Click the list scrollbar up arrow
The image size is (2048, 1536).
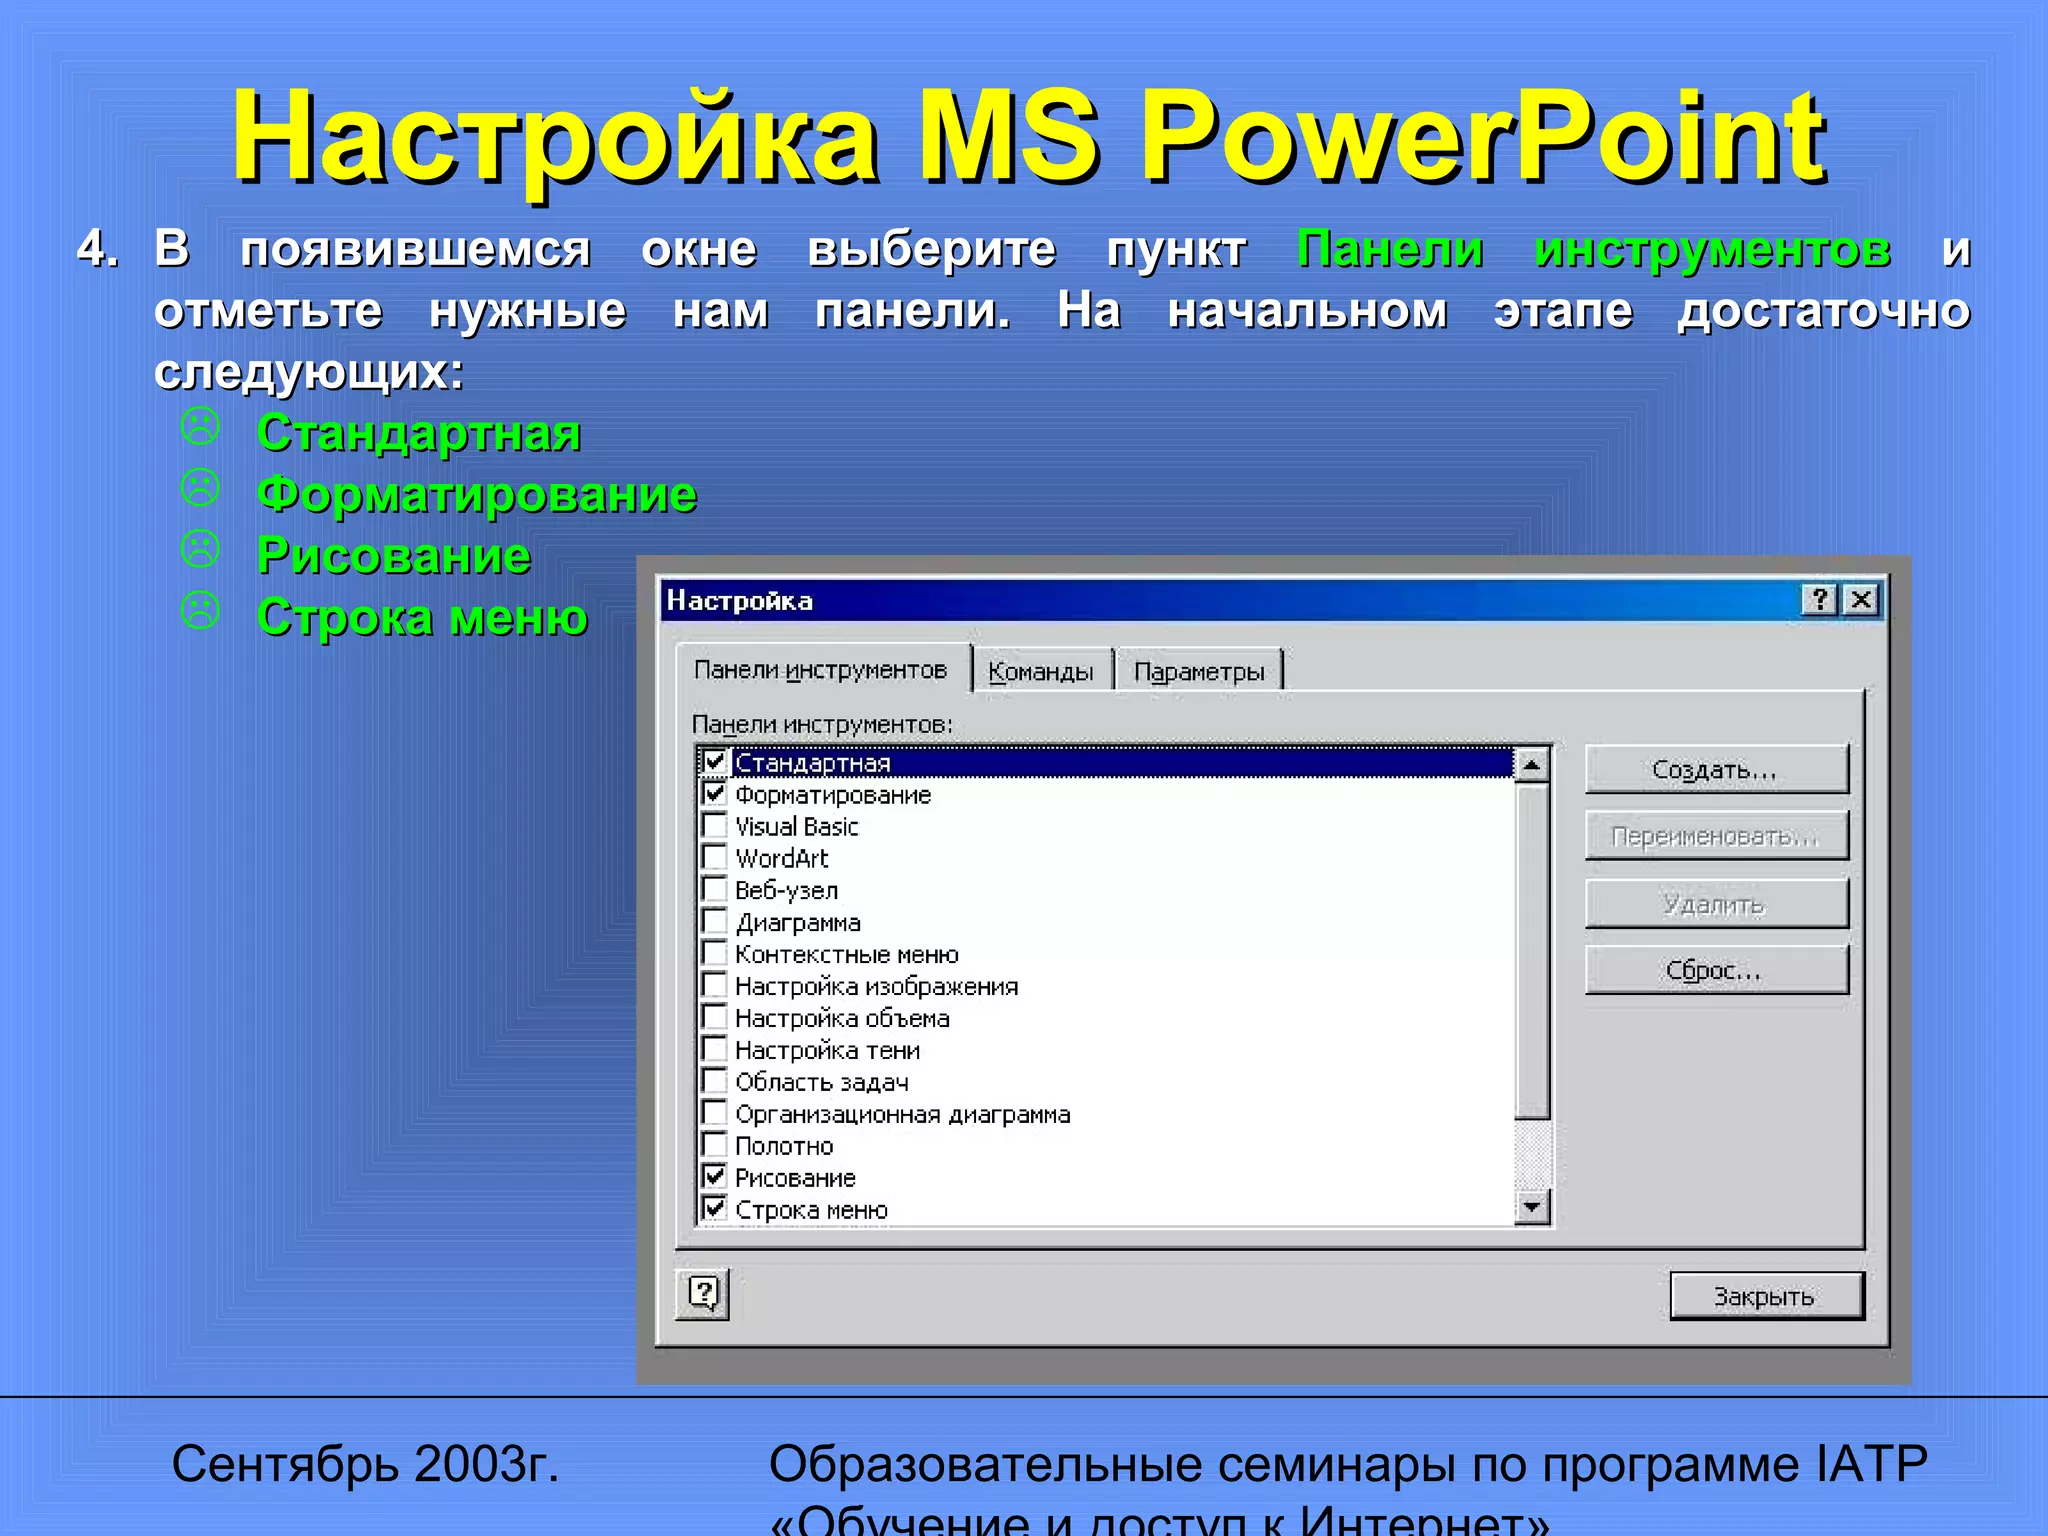1531,765
